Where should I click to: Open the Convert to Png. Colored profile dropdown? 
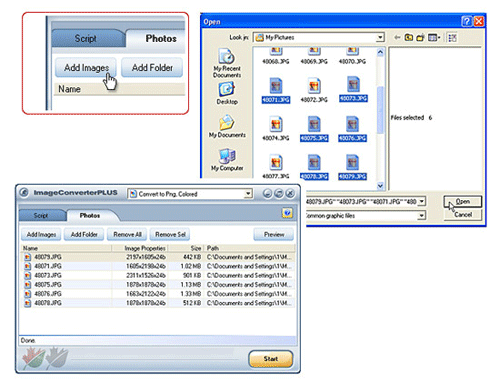(x=248, y=194)
